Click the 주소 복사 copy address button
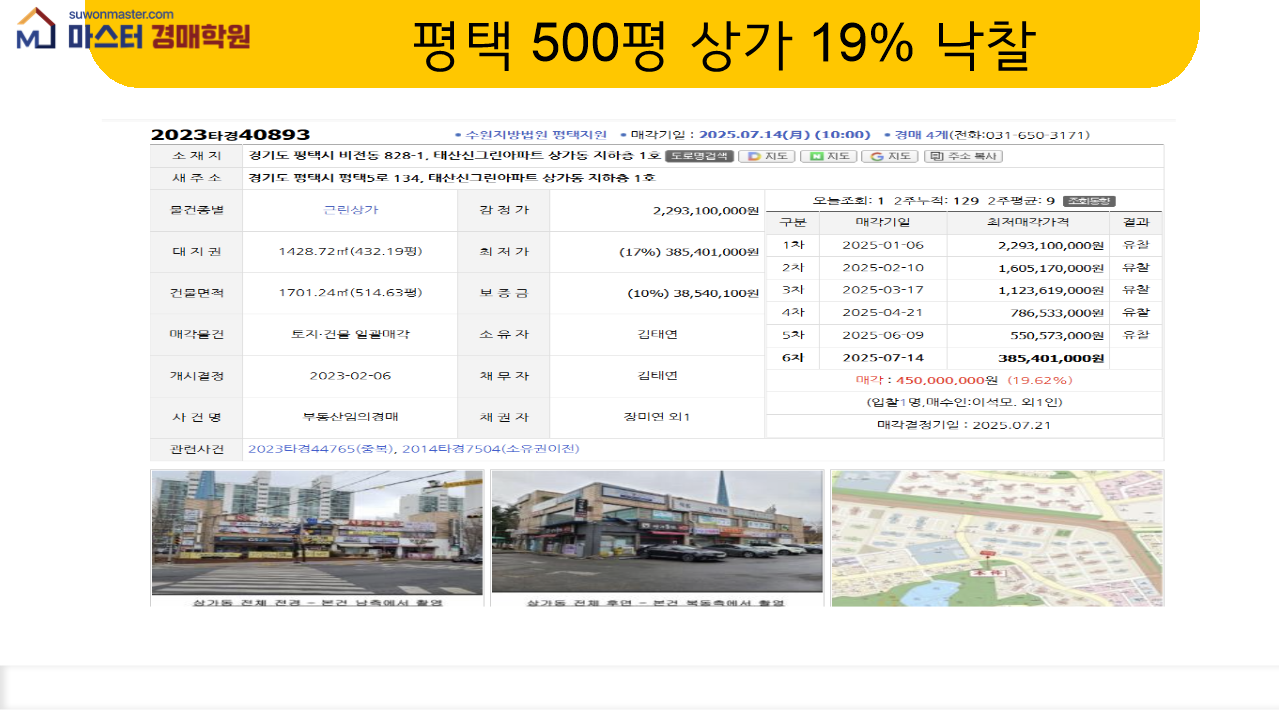The image size is (1279, 713). pyautogui.click(x=962, y=156)
